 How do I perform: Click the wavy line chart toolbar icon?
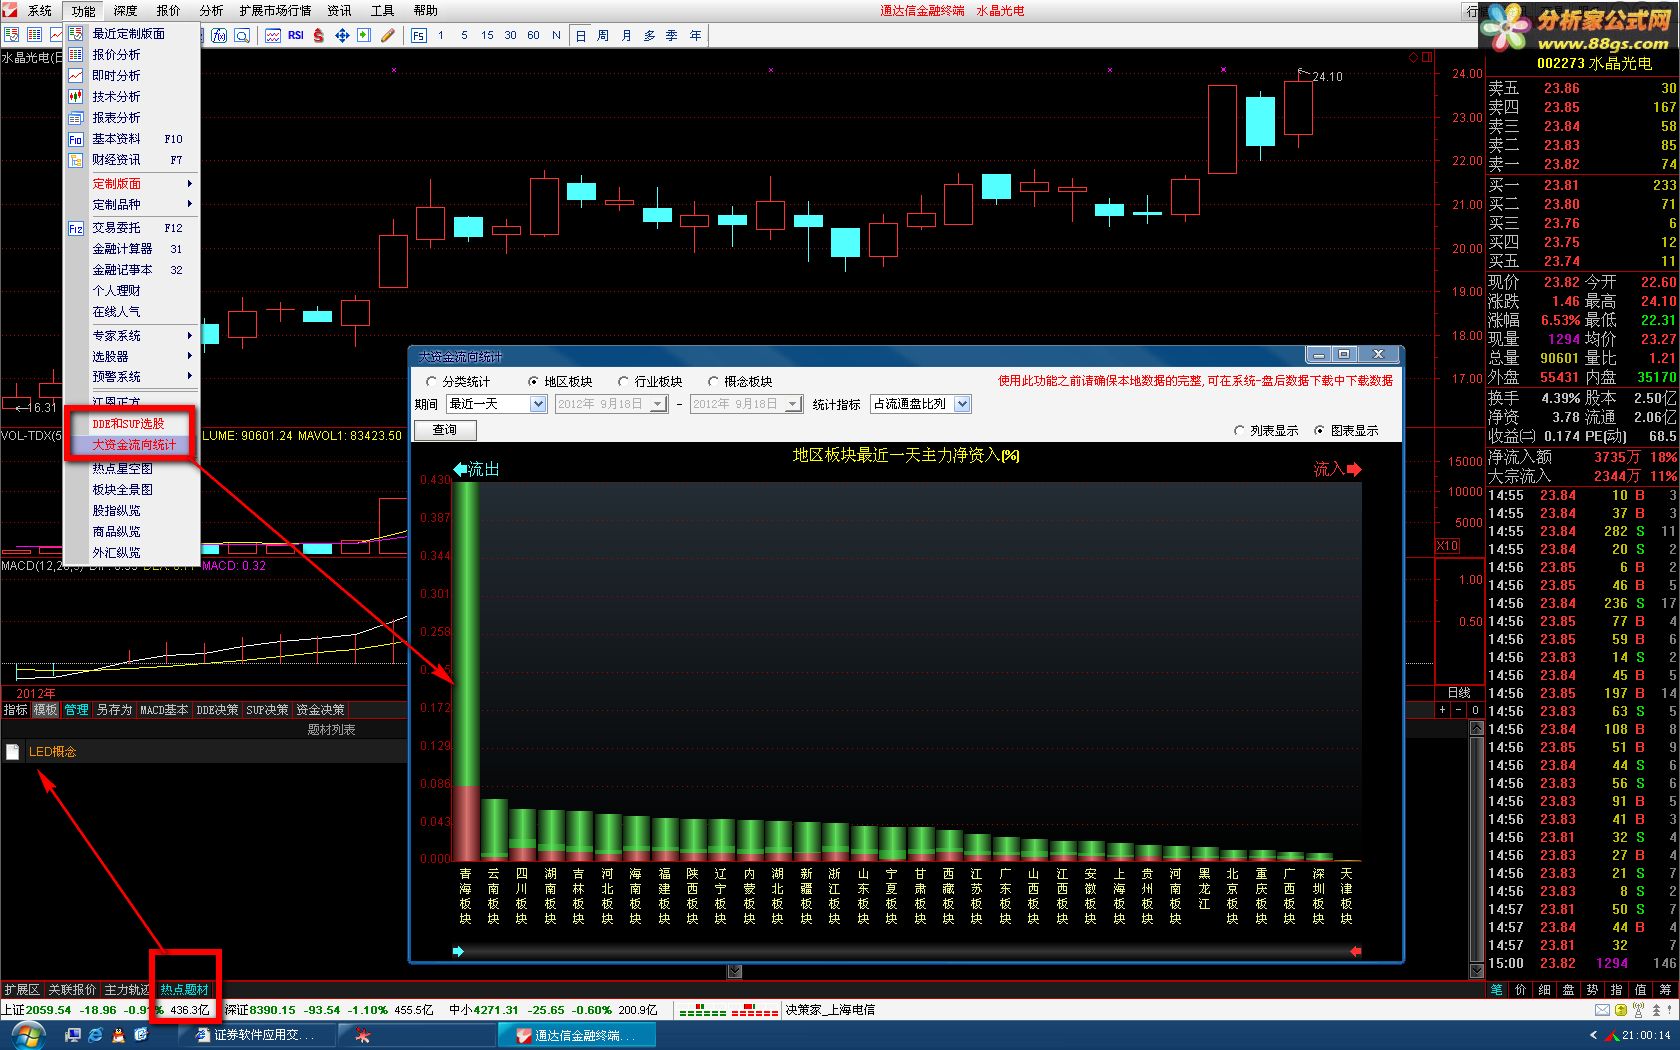[273, 35]
